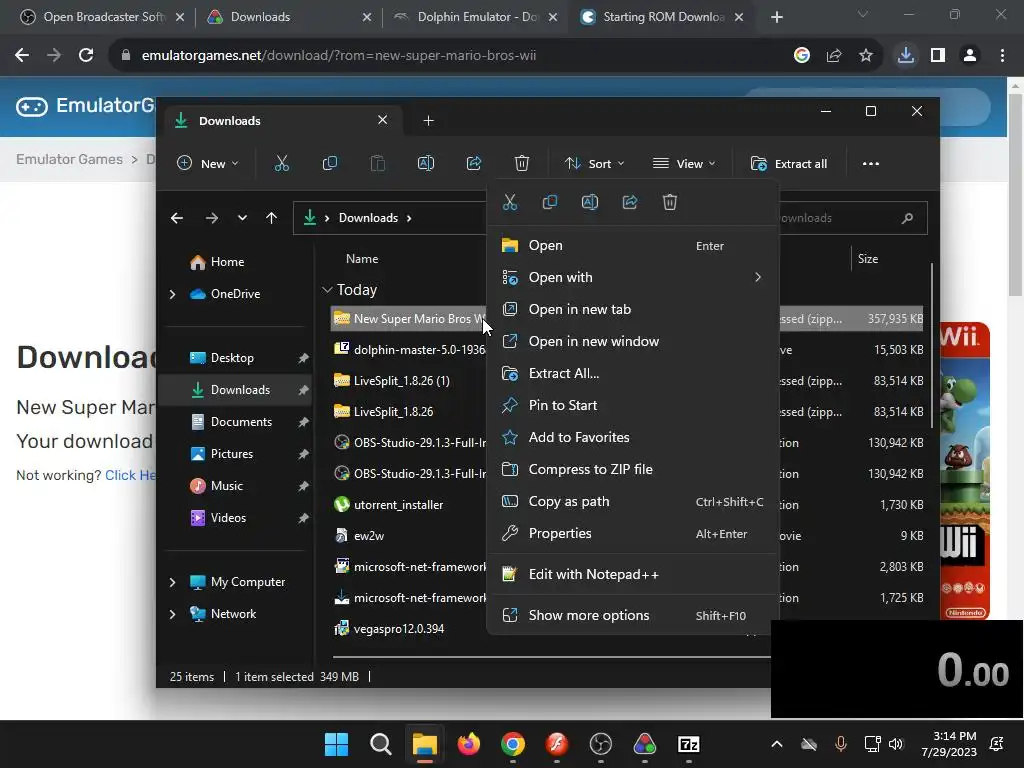Open View dropdown

[x=684, y=164]
